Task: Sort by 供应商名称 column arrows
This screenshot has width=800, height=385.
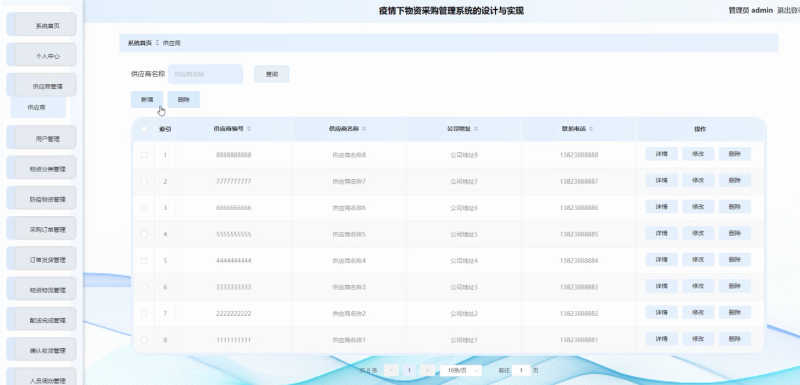Action: pos(364,129)
